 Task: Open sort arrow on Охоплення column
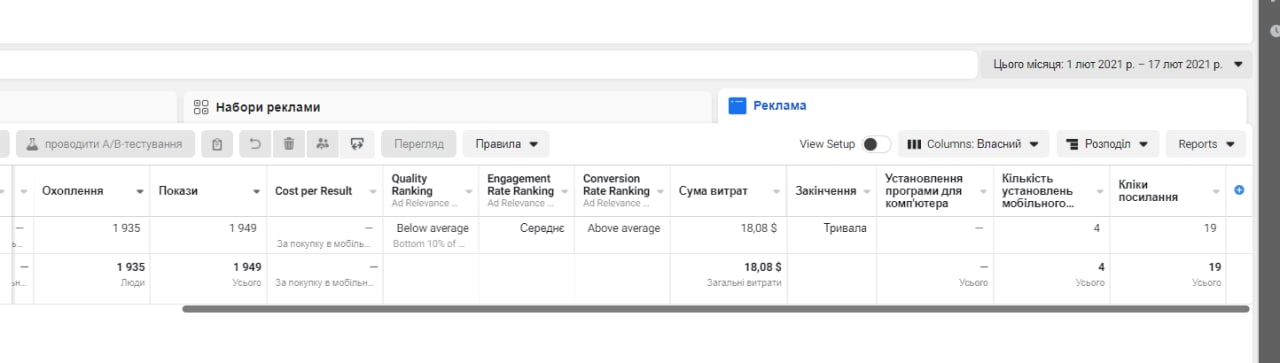[139, 191]
